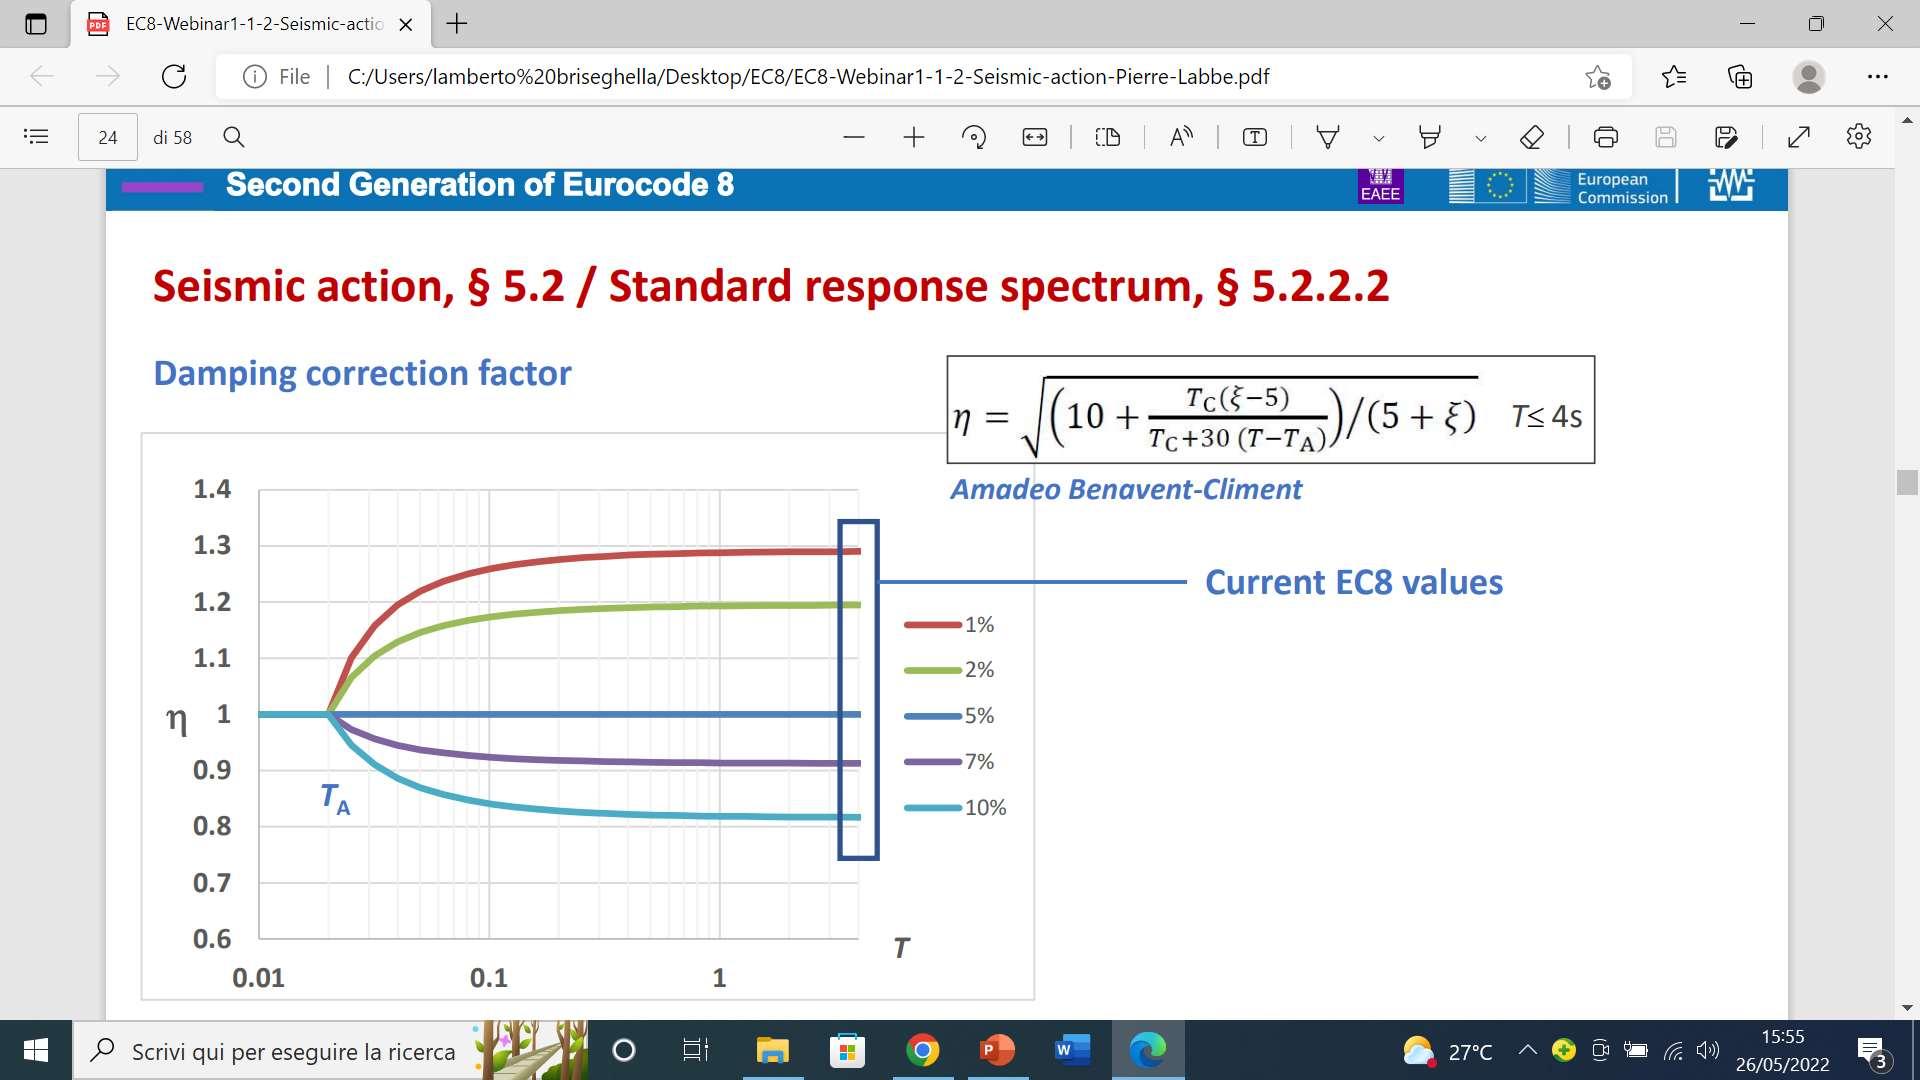The height and width of the screenshot is (1080, 1920).
Task: Start Read aloud feature
Action: 1181,137
